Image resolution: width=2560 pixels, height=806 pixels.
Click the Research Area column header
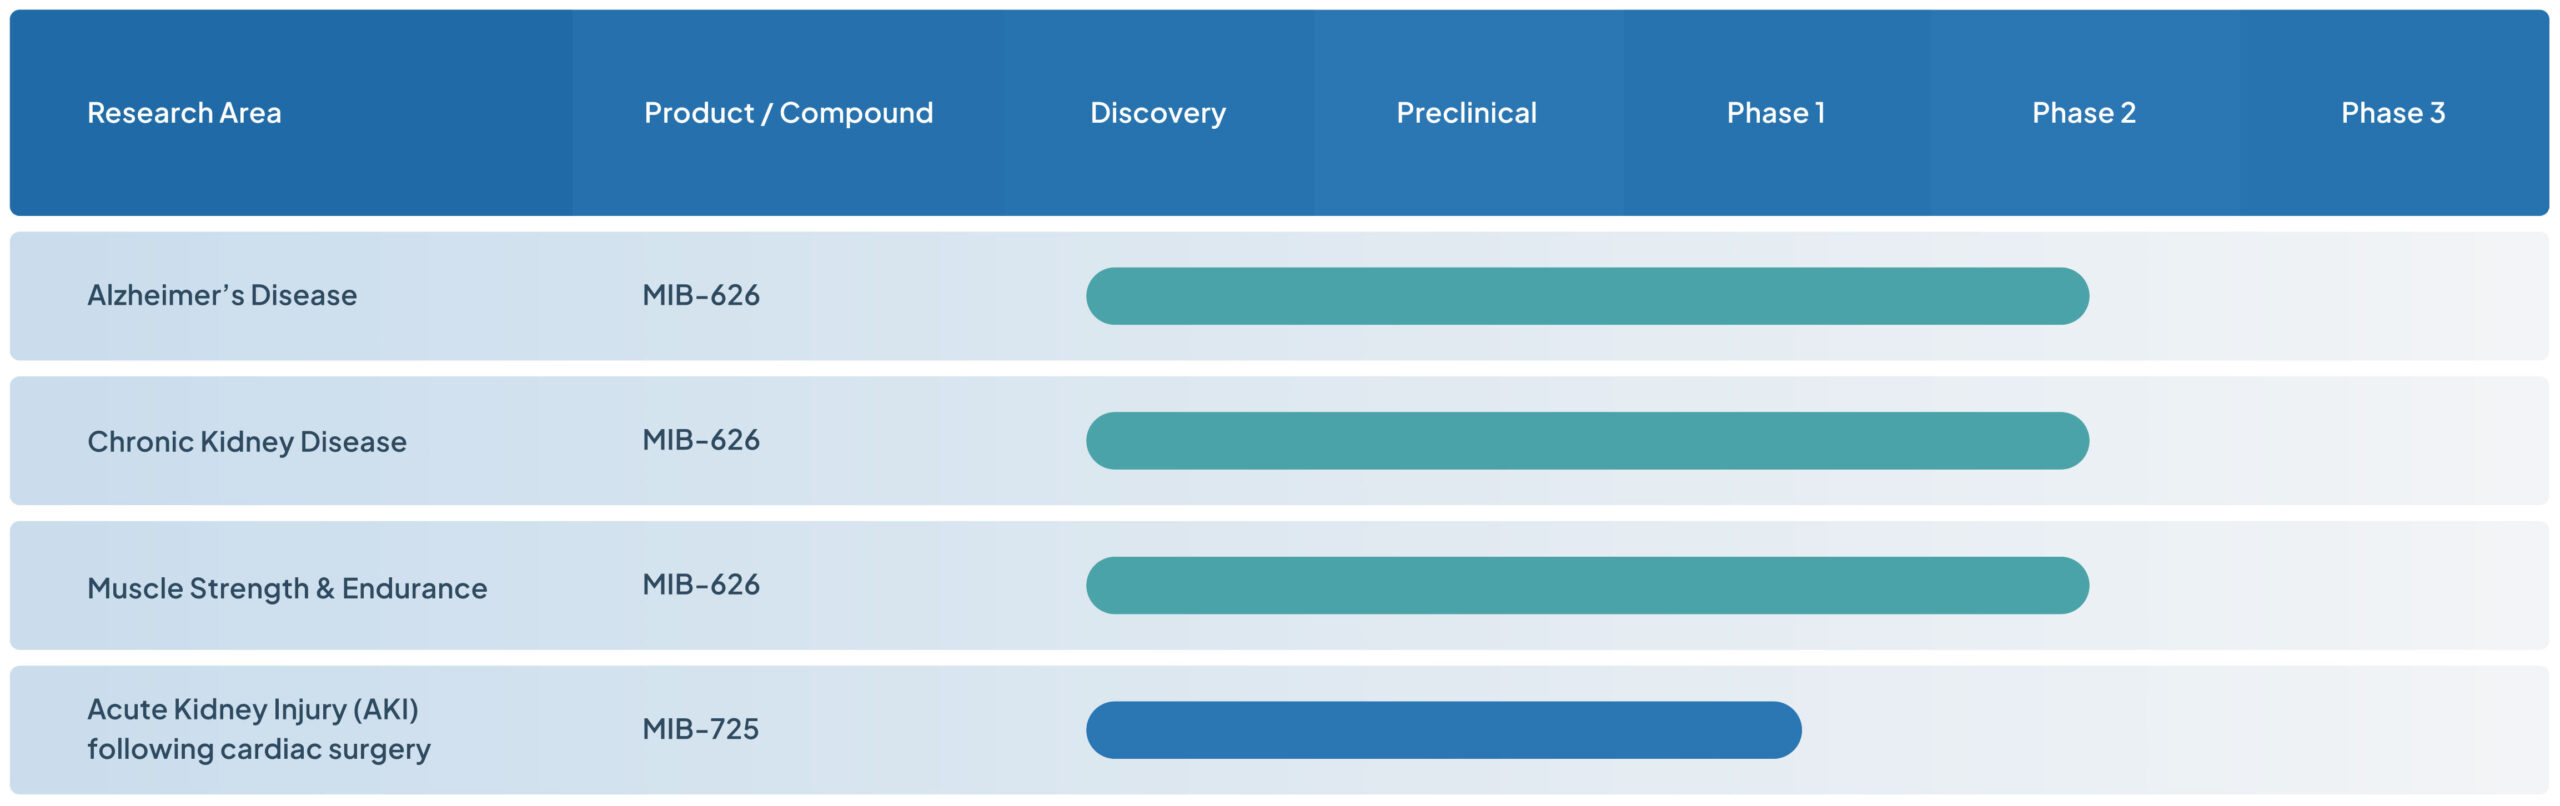click(184, 113)
